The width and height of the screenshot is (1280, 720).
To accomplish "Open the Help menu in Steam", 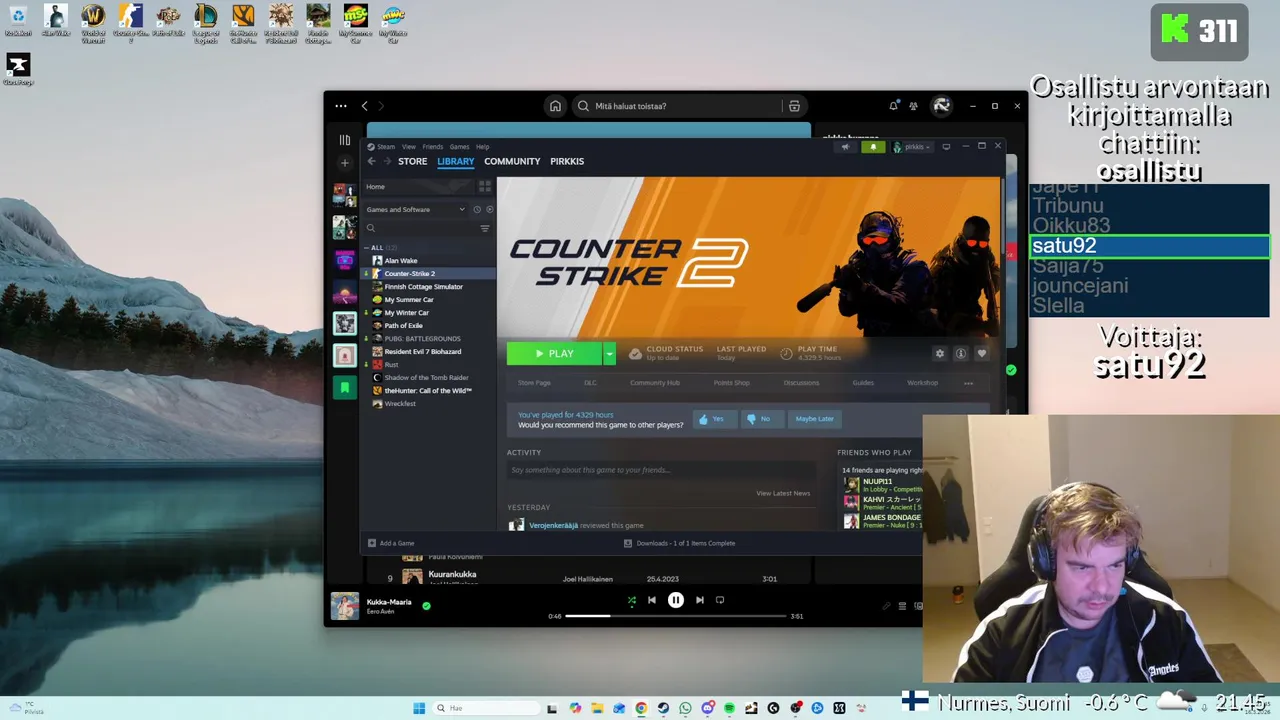I will click(x=482, y=147).
